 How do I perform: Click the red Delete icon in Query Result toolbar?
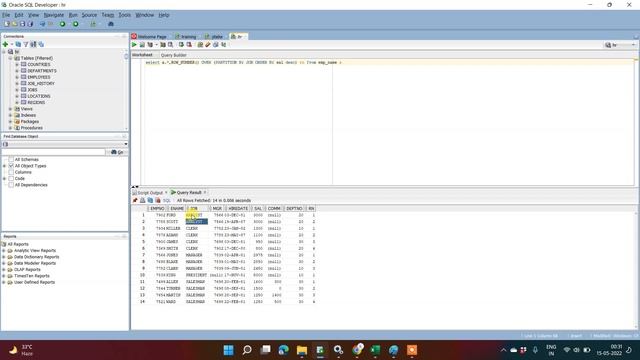[158, 200]
